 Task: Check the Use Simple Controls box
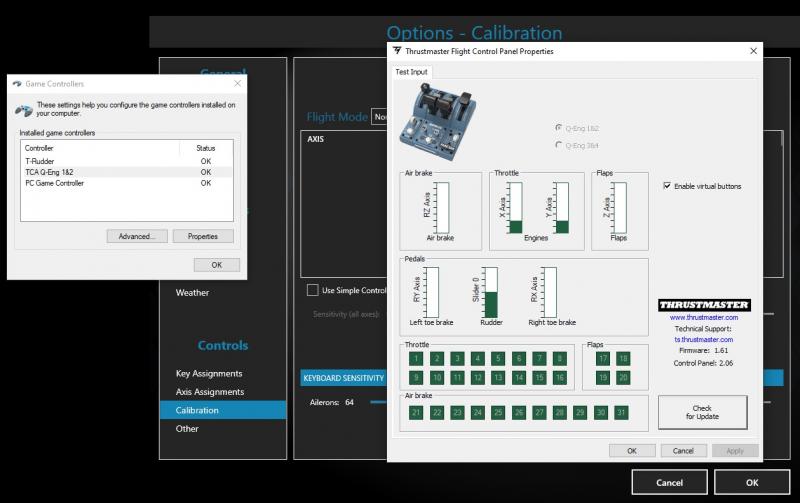312,290
